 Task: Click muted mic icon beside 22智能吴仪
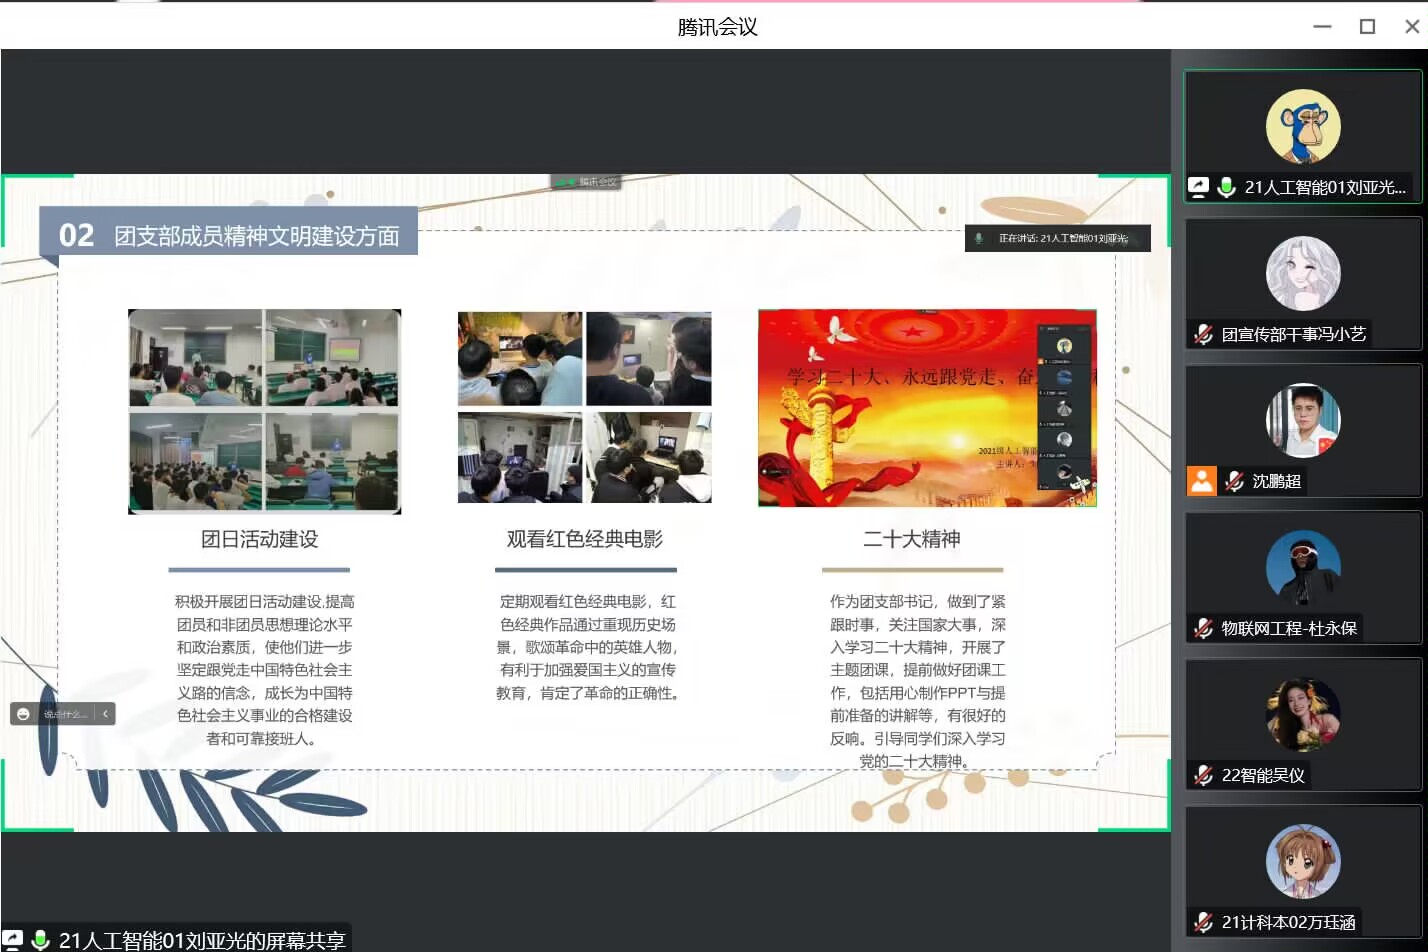coord(1204,775)
